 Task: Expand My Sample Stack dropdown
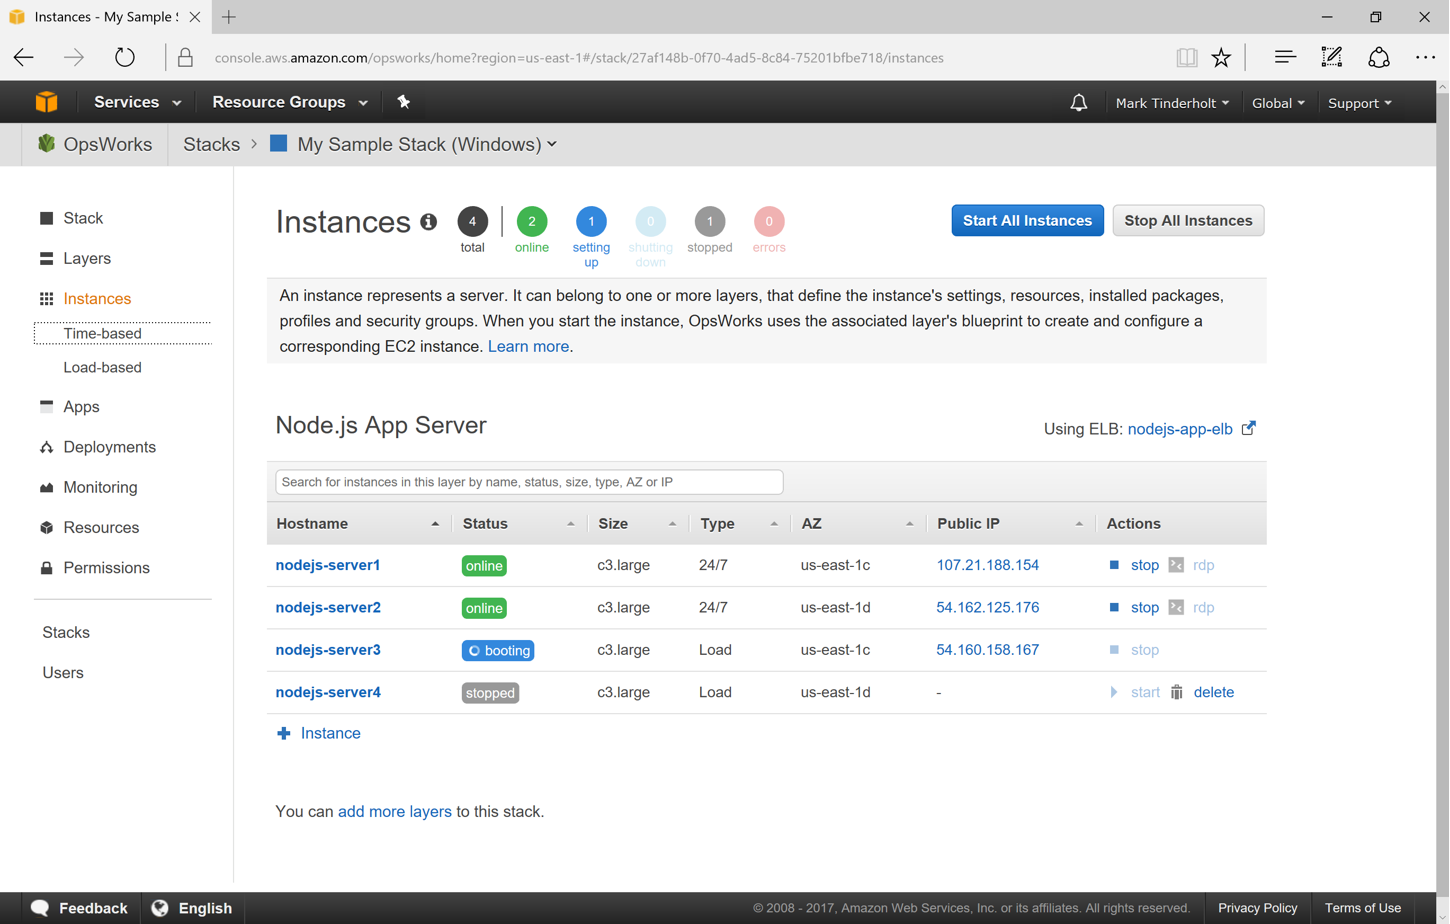tap(427, 144)
